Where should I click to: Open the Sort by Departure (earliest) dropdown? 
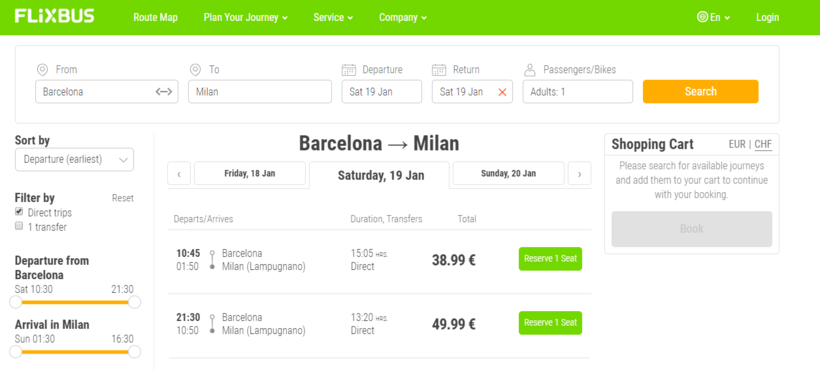pos(74,159)
